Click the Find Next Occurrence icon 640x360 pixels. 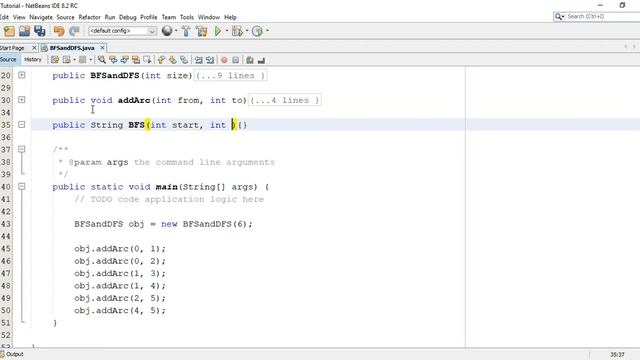124,60
